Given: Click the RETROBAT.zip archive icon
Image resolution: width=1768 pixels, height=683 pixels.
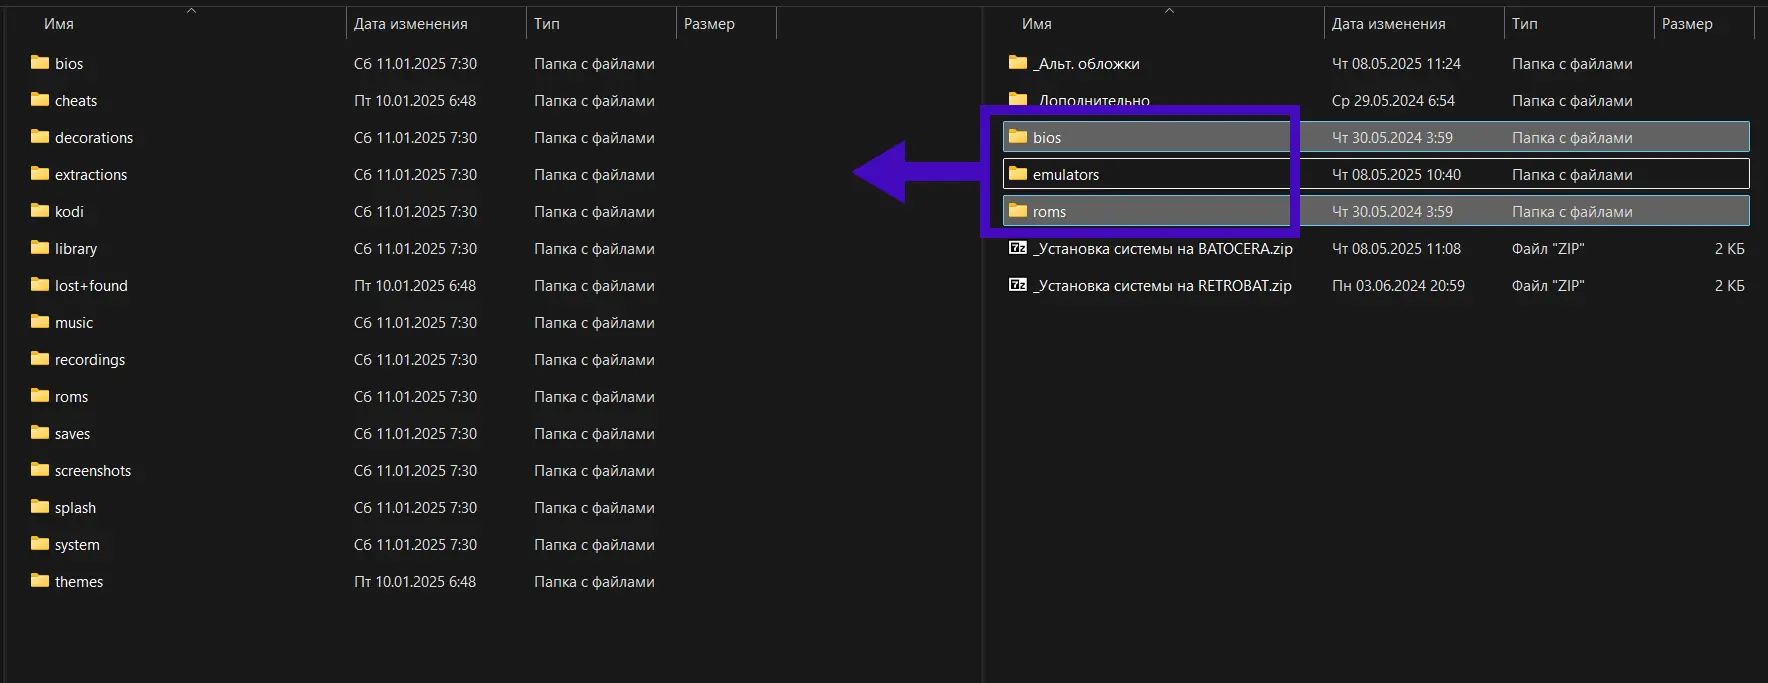Looking at the screenshot, I should click(1018, 285).
